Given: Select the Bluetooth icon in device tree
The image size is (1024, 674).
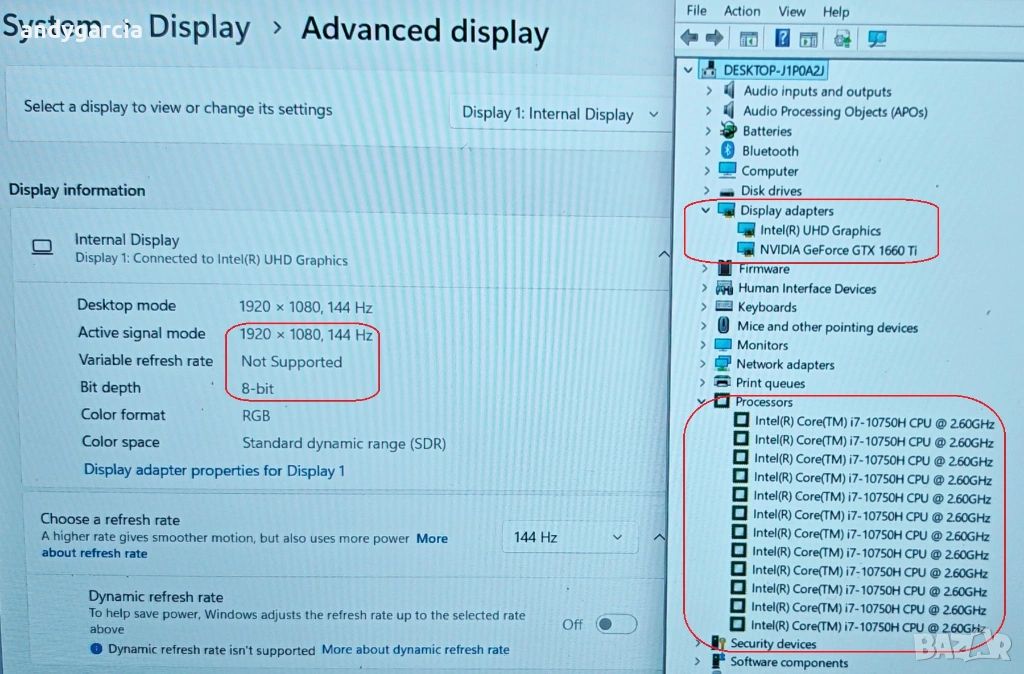Looking at the screenshot, I should pyautogui.click(x=727, y=151).
